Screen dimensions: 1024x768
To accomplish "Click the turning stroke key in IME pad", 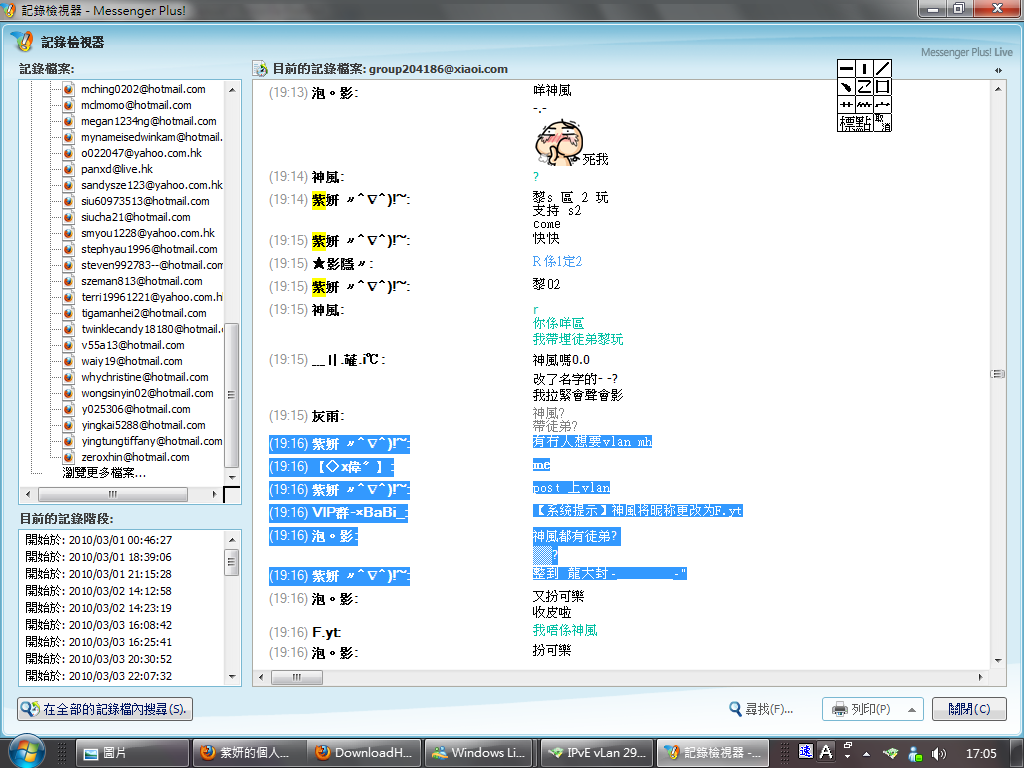I will pyautogui.click(x=864, y=86).
